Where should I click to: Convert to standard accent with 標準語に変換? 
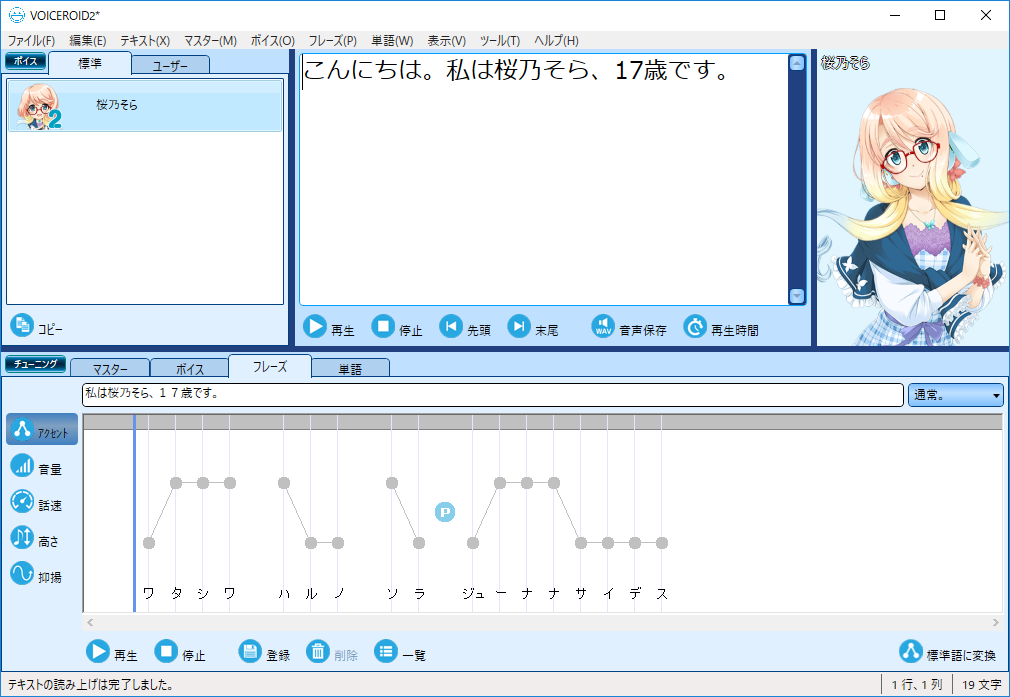pyautogui.click(x=948, y=652)
